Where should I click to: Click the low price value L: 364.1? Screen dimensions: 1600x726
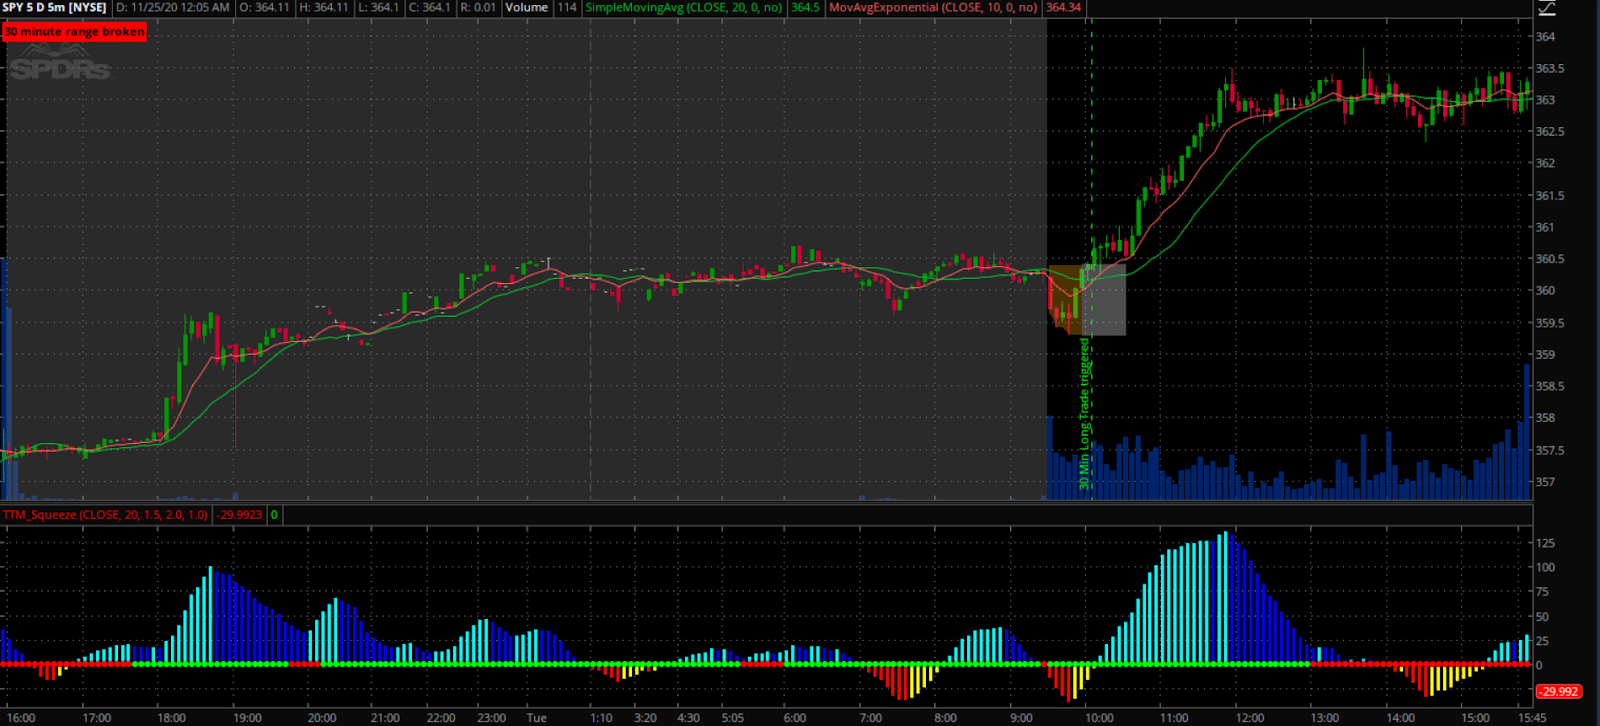click(x=379, y=7)
